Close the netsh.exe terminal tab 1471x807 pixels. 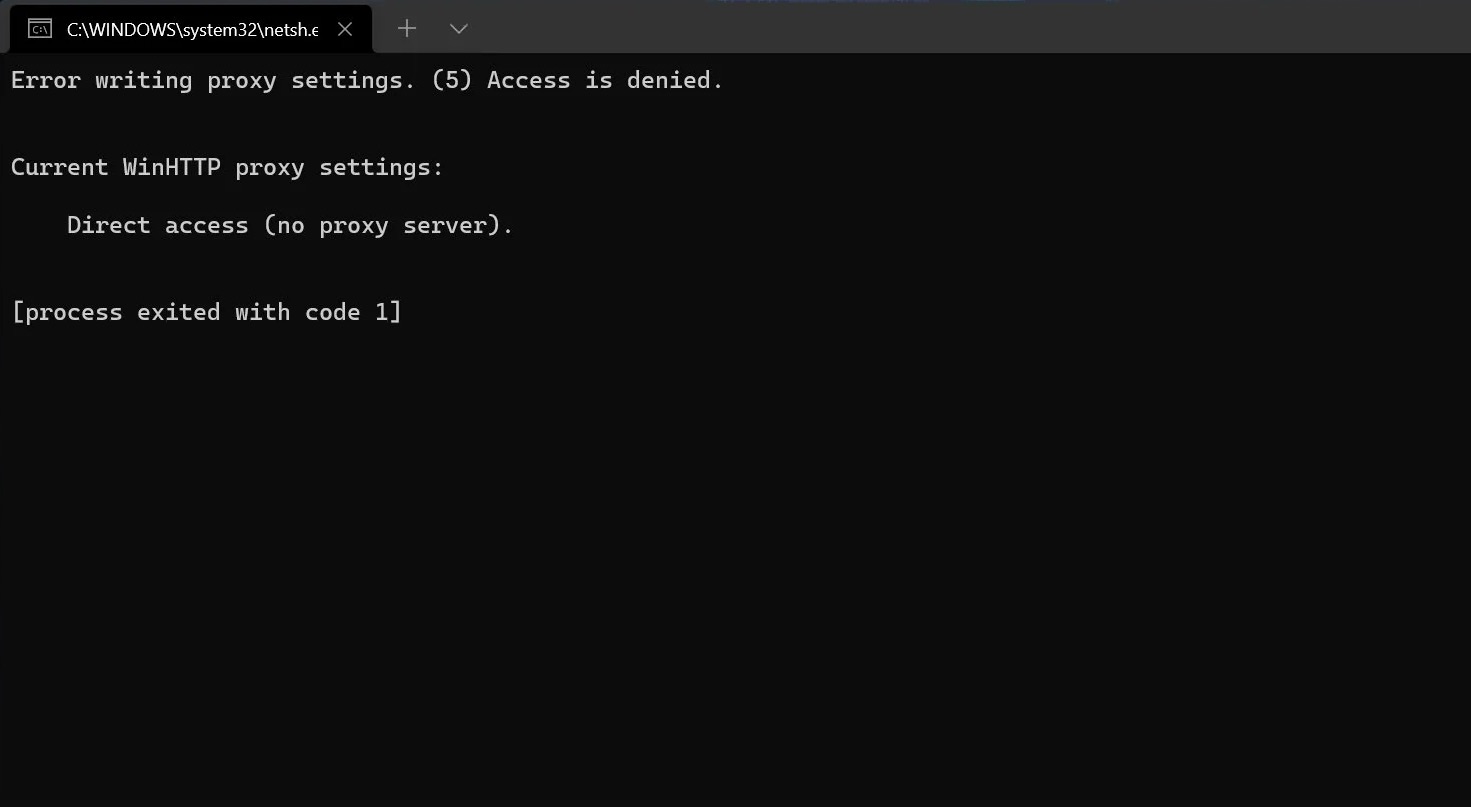pyautogui.click(x=344, y=28)
